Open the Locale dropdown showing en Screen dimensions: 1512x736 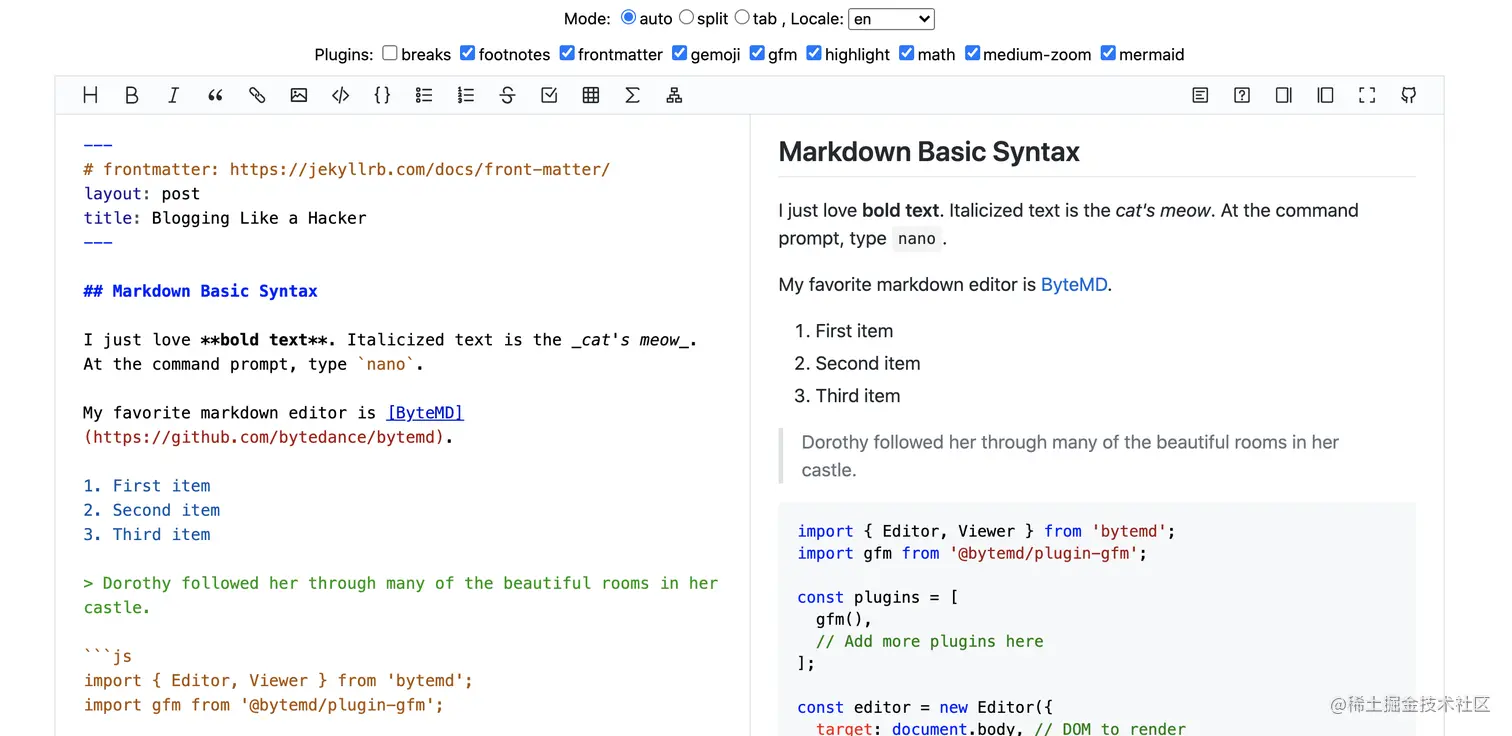[891, 18]
